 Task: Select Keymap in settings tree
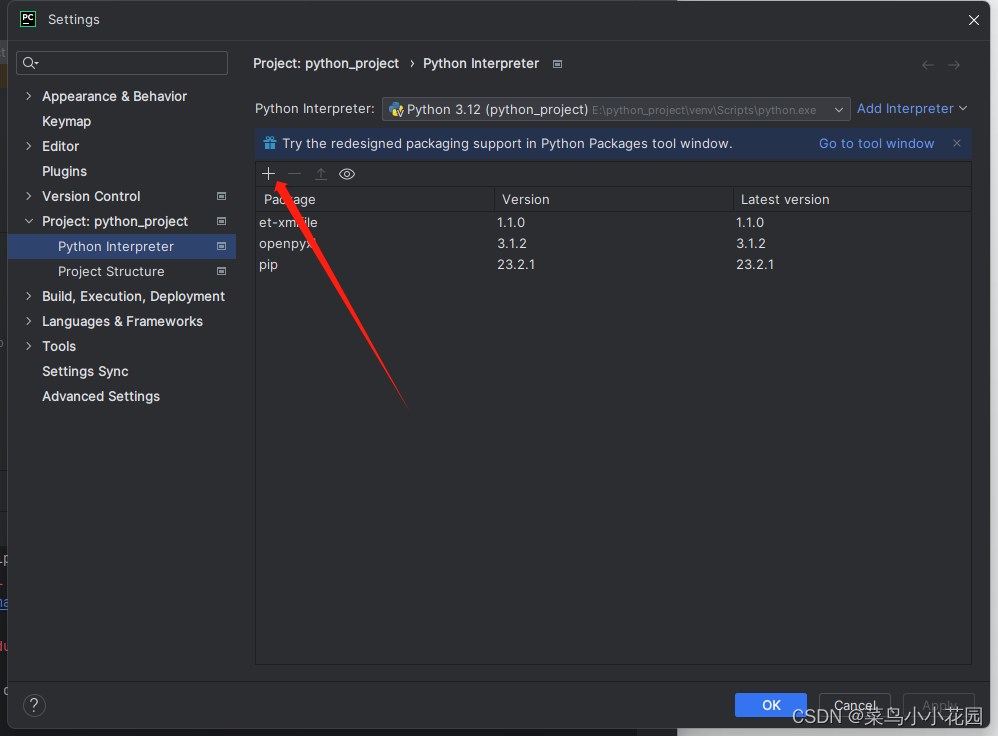[x=66, y=122]
